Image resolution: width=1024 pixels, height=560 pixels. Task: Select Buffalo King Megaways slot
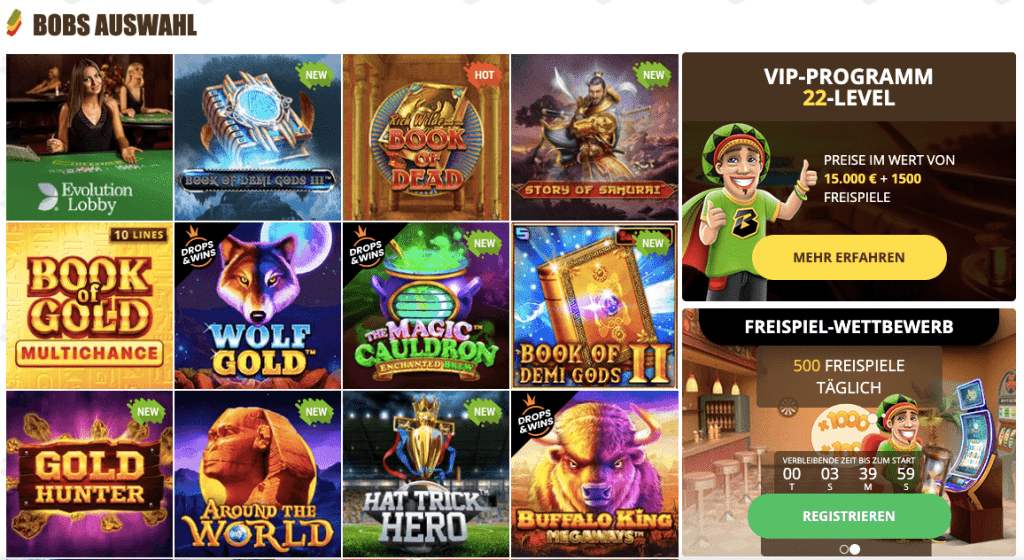tap(594, 474)
